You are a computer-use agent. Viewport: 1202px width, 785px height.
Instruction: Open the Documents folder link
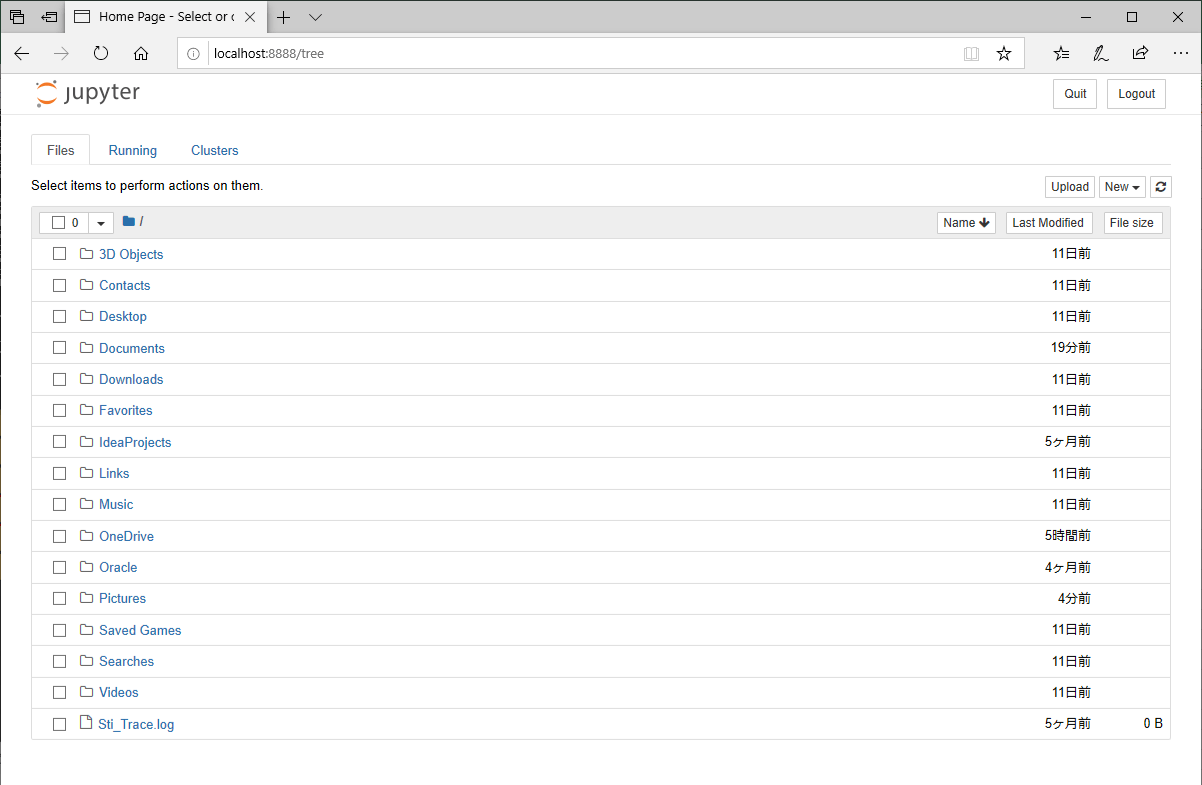pos(132,348)
